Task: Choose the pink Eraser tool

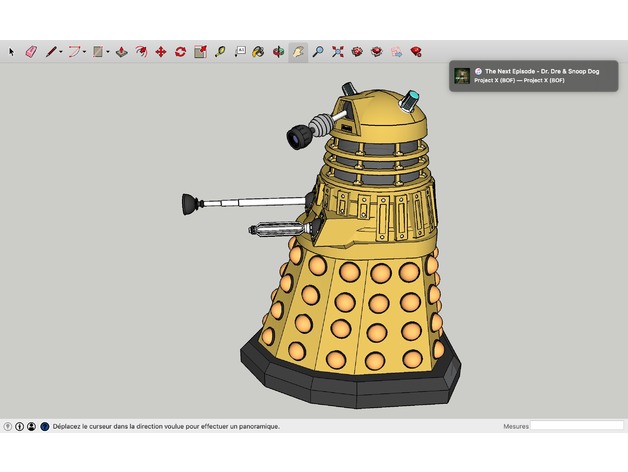Action: click(30, 51)
